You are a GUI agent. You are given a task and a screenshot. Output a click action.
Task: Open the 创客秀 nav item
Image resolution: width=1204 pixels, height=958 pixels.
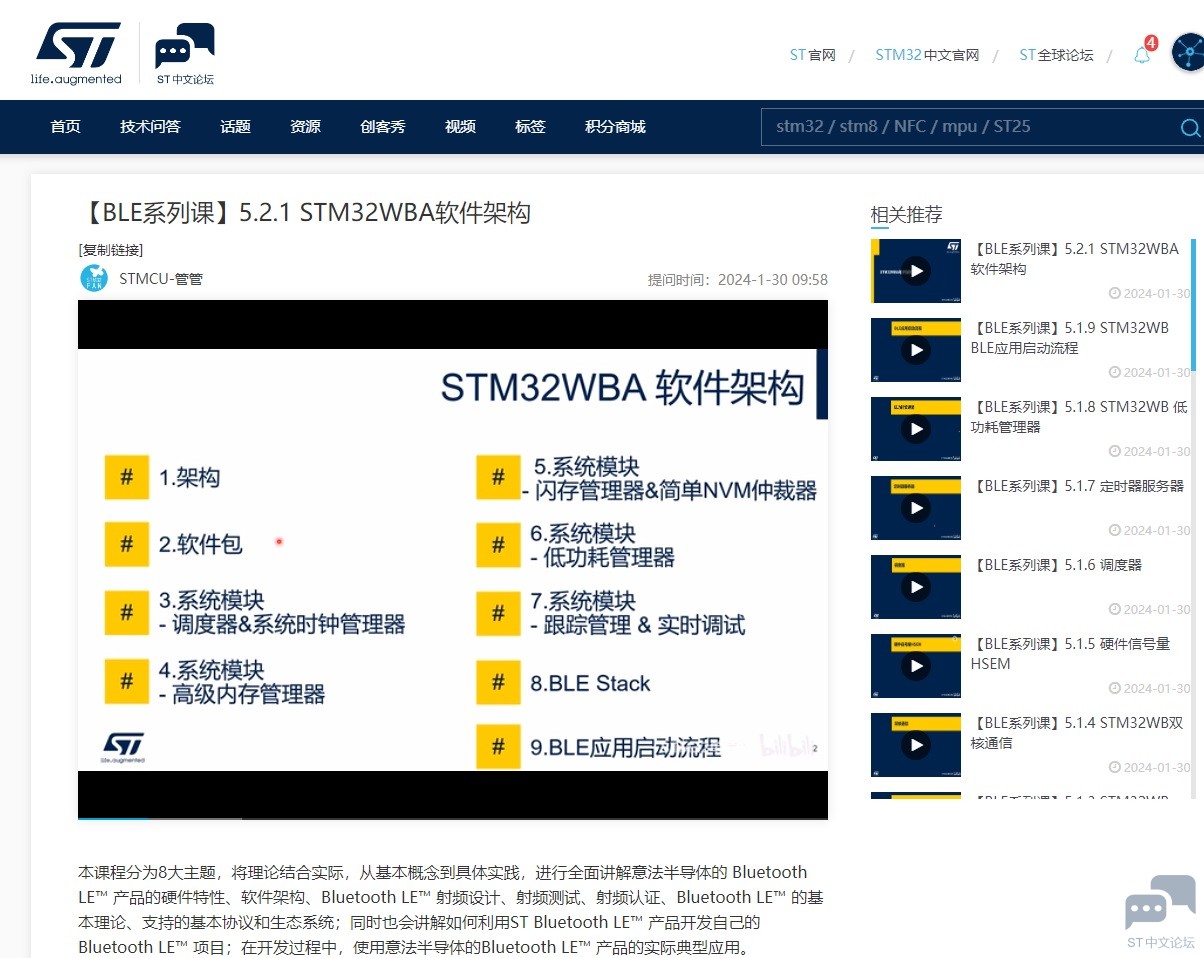click(383, 127)
